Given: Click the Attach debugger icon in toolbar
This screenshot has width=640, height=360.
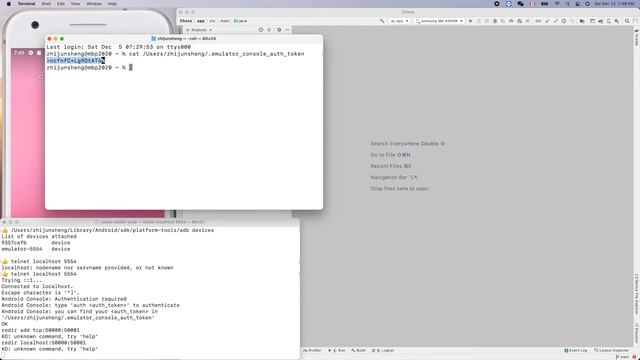Looking at the screenshot, I should [520, 21].
